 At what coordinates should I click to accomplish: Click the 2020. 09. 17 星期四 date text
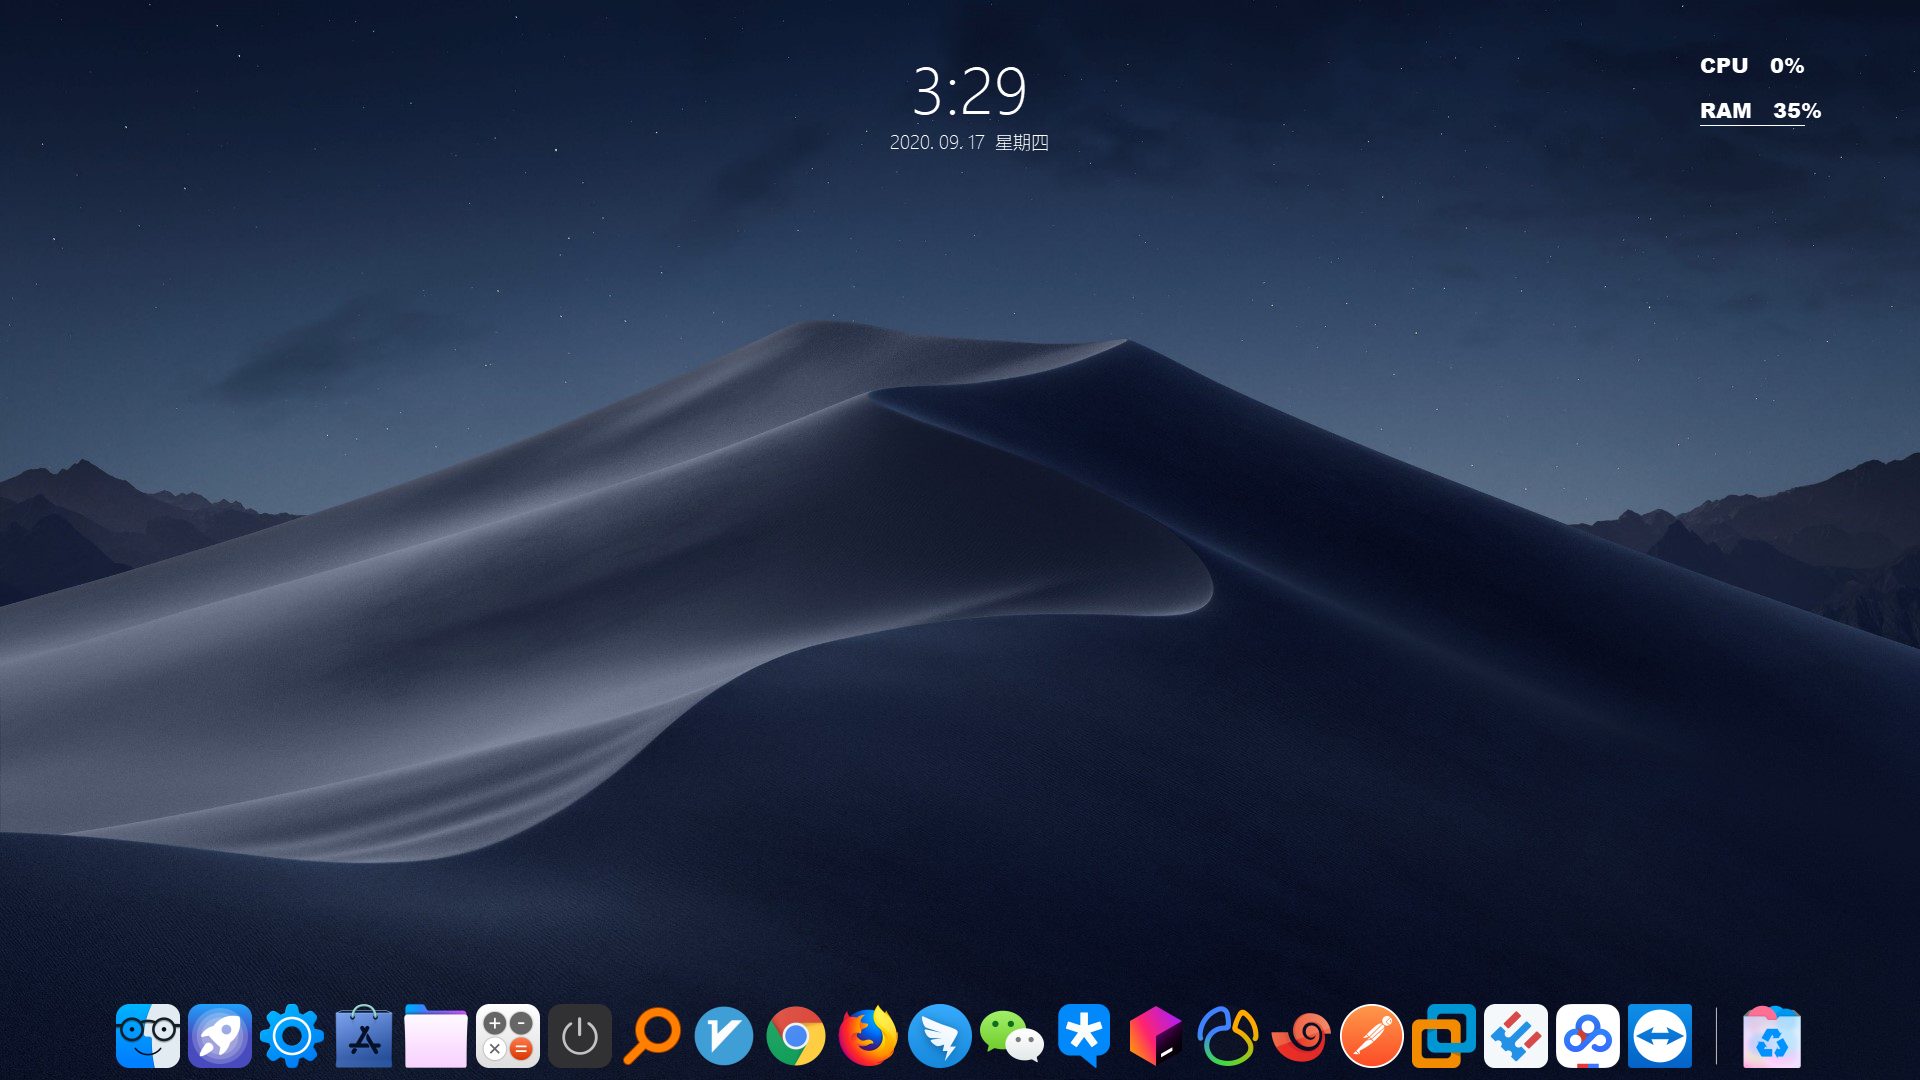(969, 143)
